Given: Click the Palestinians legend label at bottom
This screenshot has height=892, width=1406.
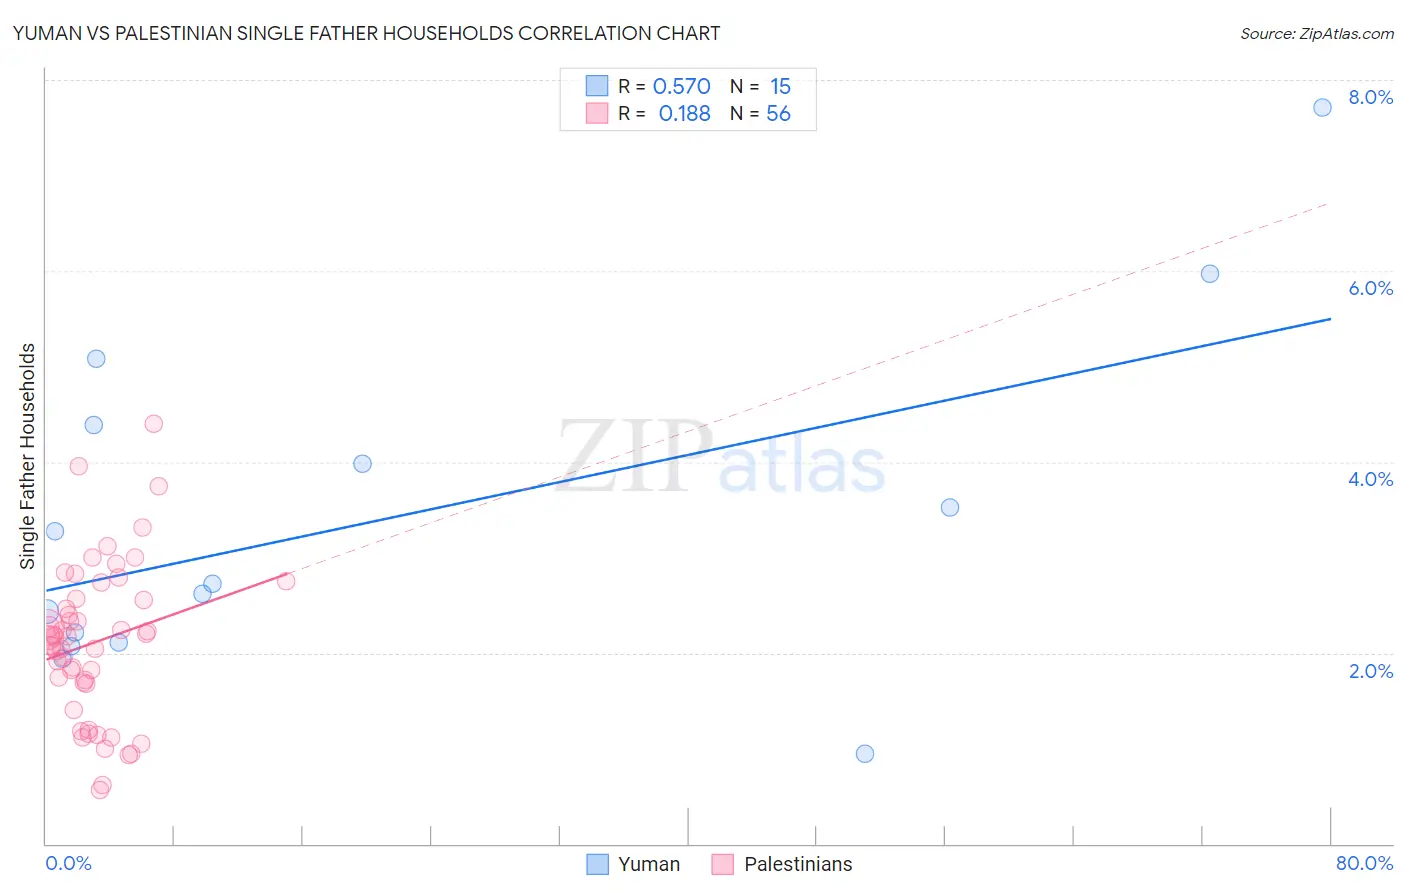Looking at the screenshot, I should (x=798, y=864).
